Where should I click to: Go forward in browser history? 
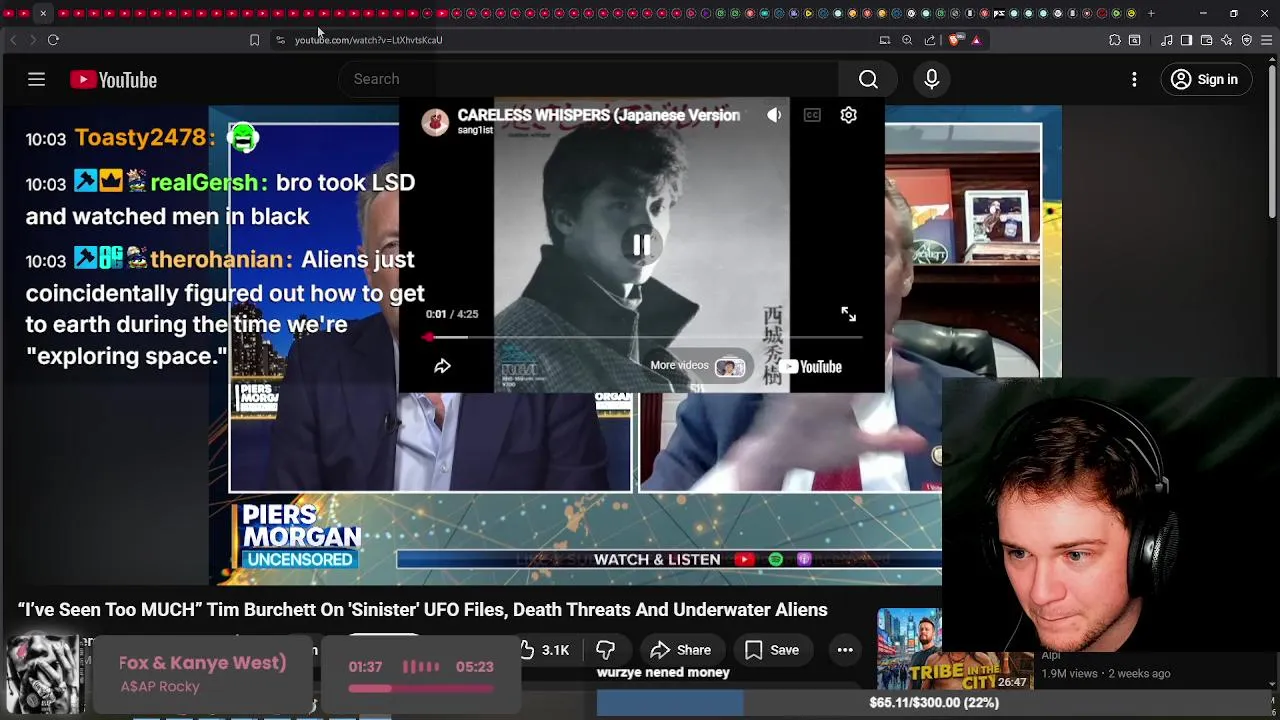32,40
